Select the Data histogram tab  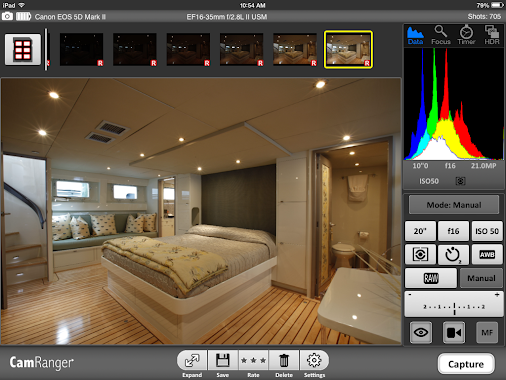[x=415, y=35]
